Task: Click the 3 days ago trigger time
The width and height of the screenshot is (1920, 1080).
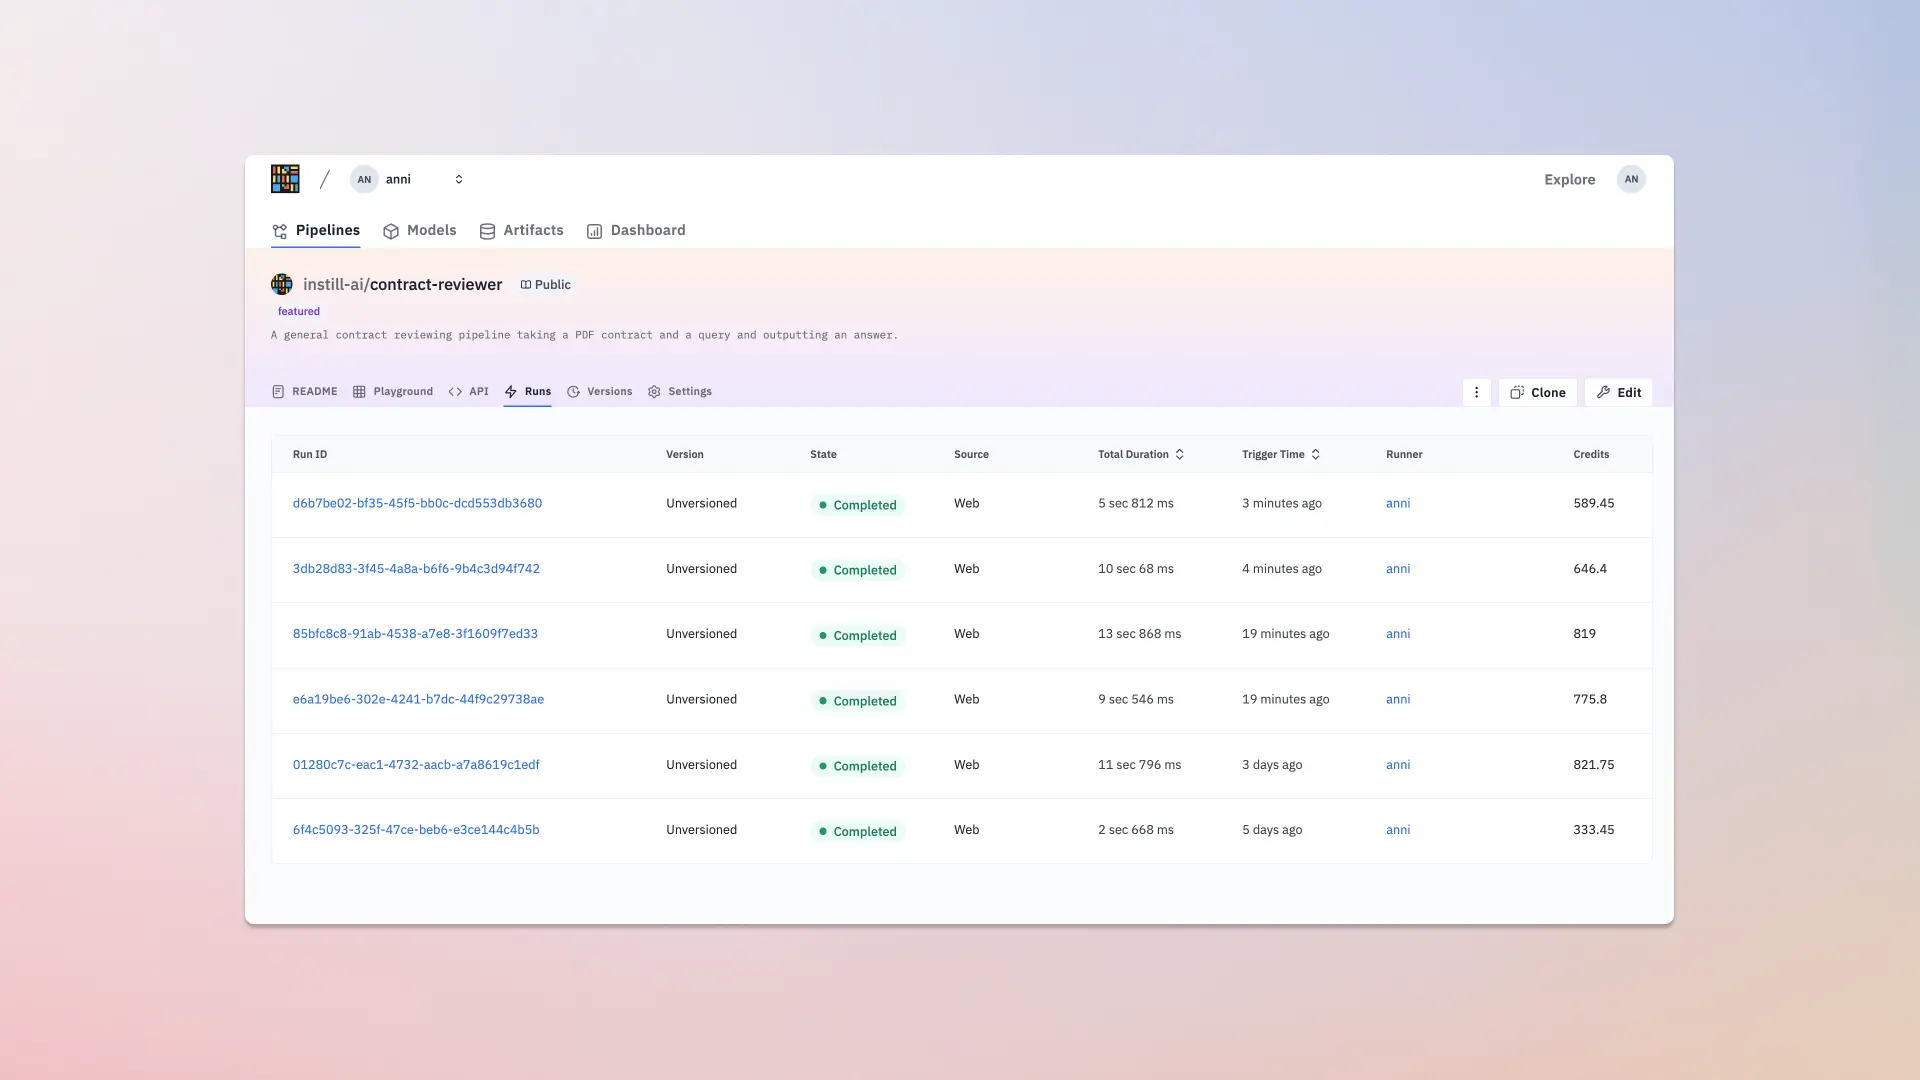Action: pos(1272,765)
